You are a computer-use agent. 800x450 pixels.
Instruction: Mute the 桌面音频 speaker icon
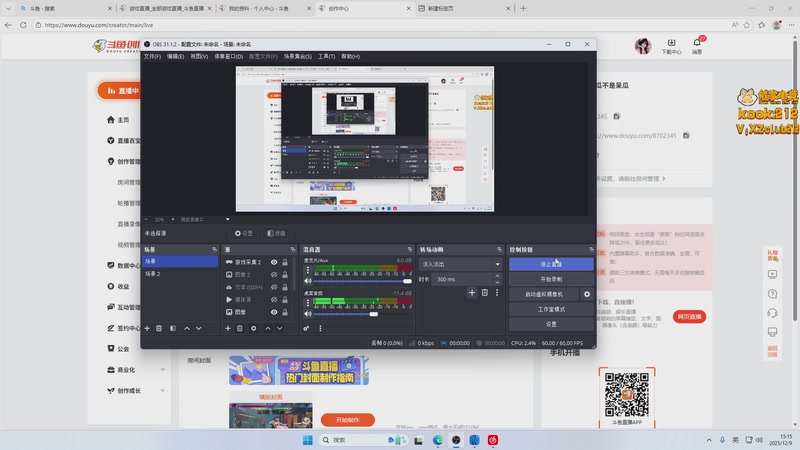[x=308, y=314]
